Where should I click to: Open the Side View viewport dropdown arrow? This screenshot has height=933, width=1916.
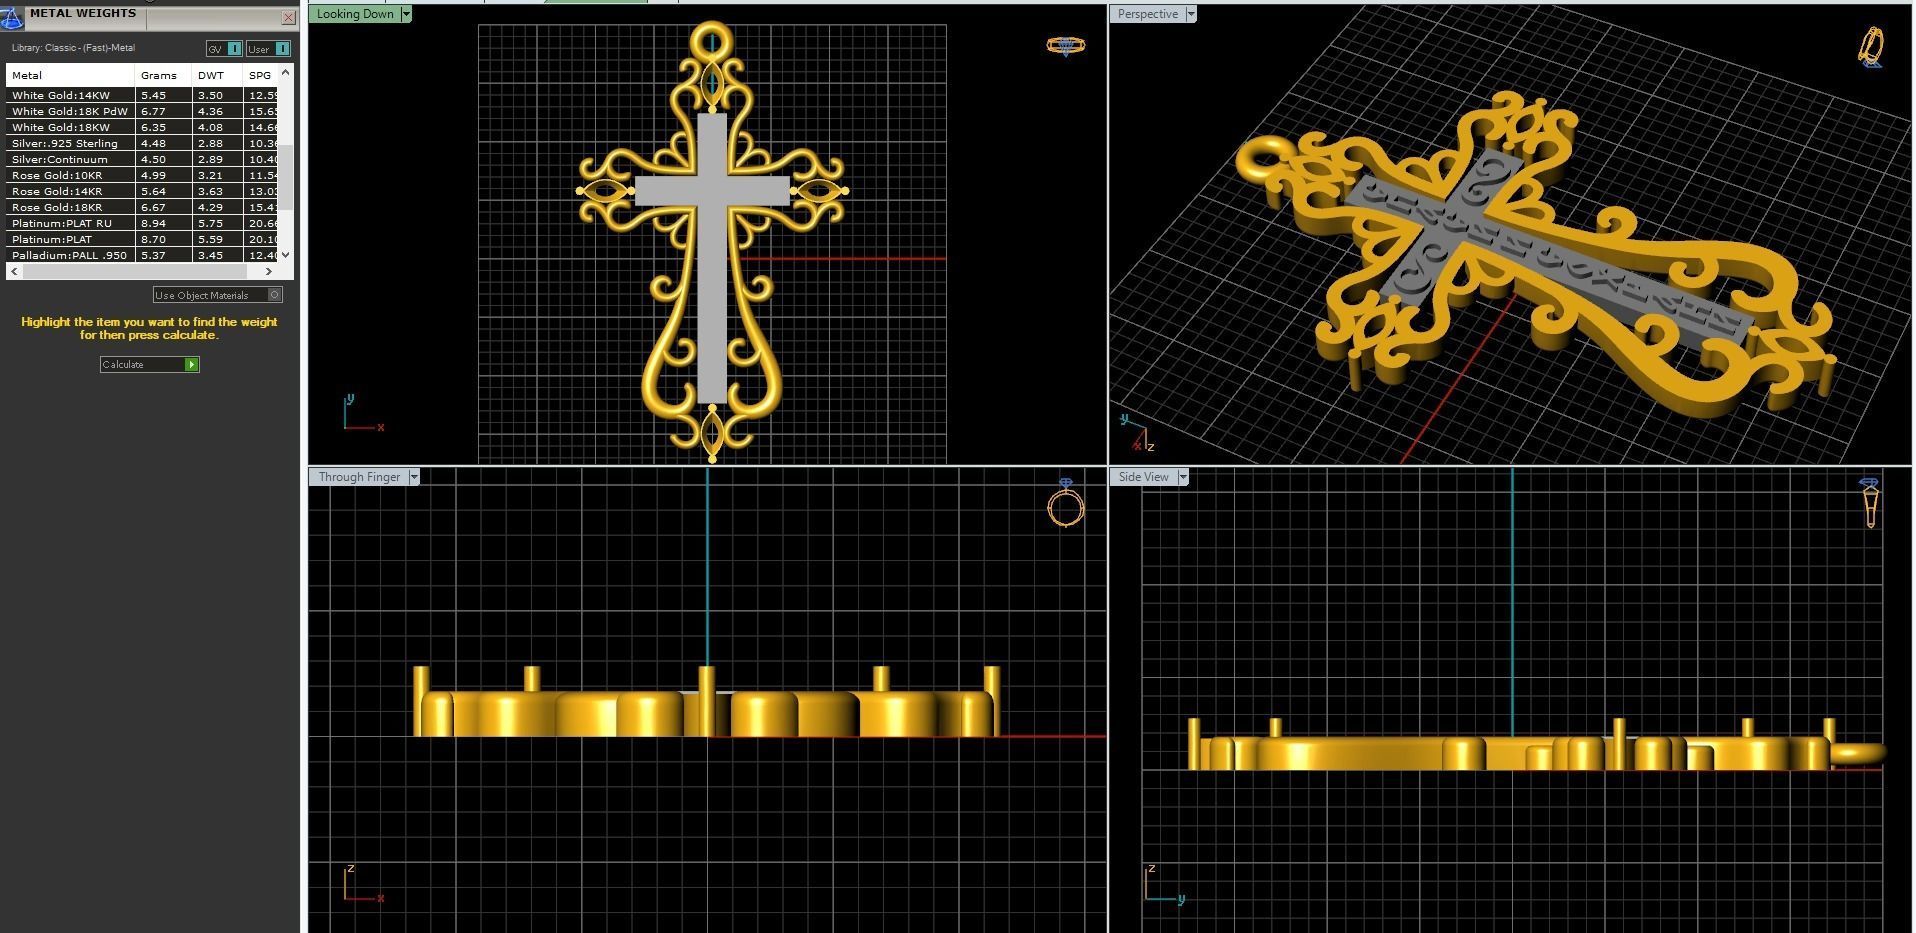[1183, 477]
